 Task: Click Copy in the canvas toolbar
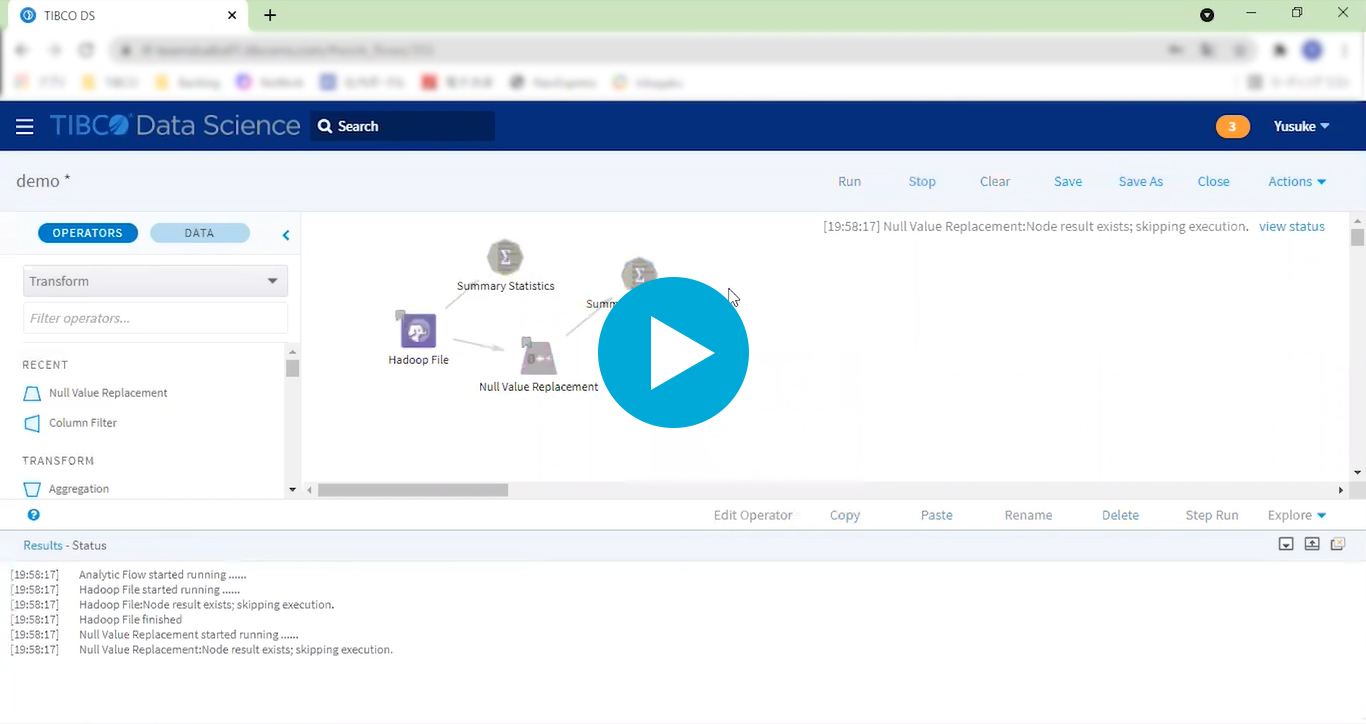pos(845,515)
